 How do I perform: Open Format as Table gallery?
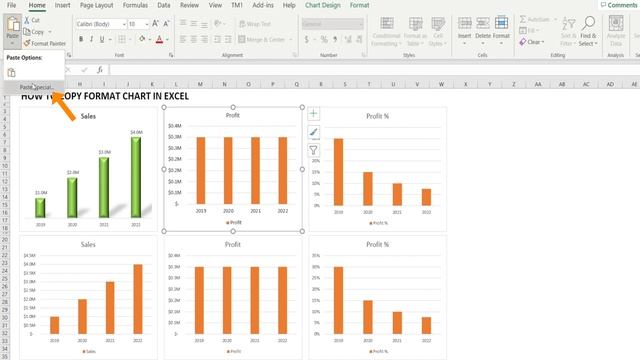(415, 31)
